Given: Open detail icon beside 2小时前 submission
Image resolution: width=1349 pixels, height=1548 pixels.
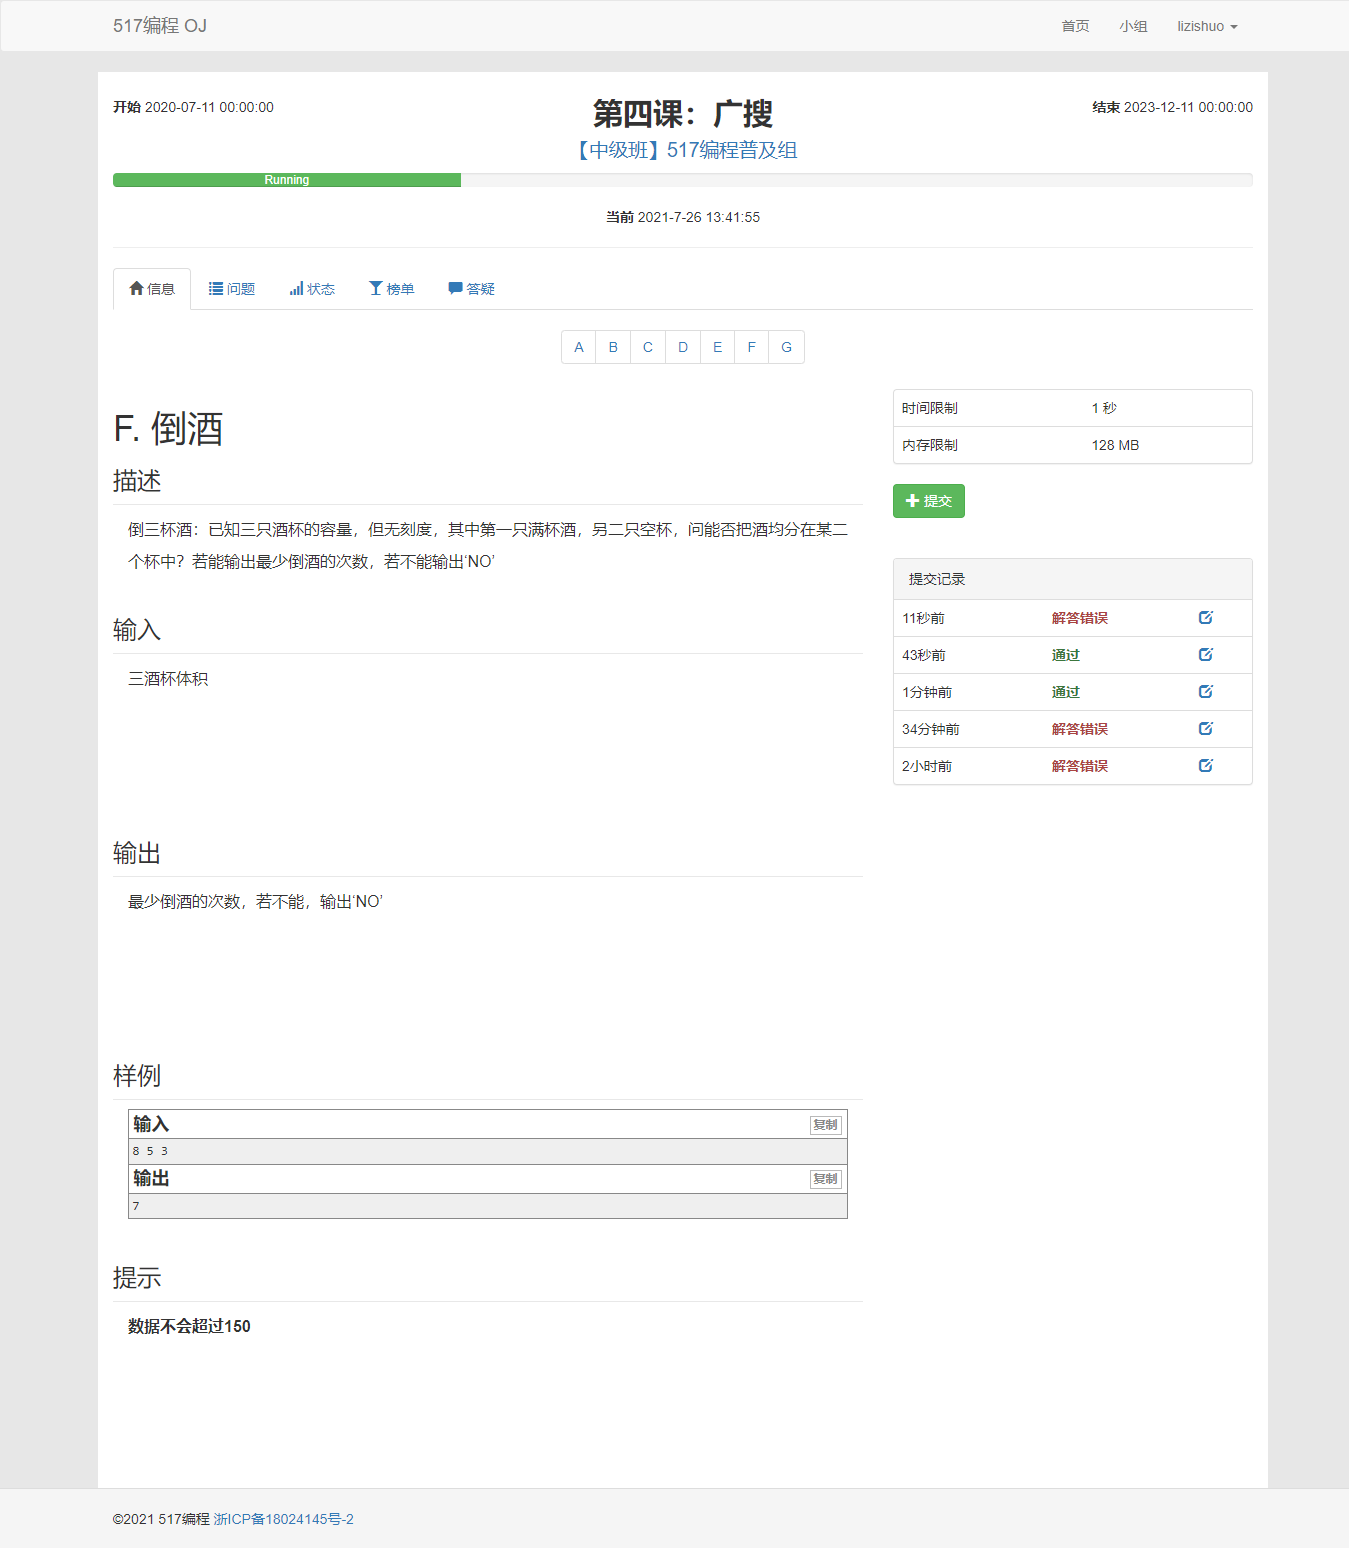Looking at the screenshot, I should (1205, 765).
